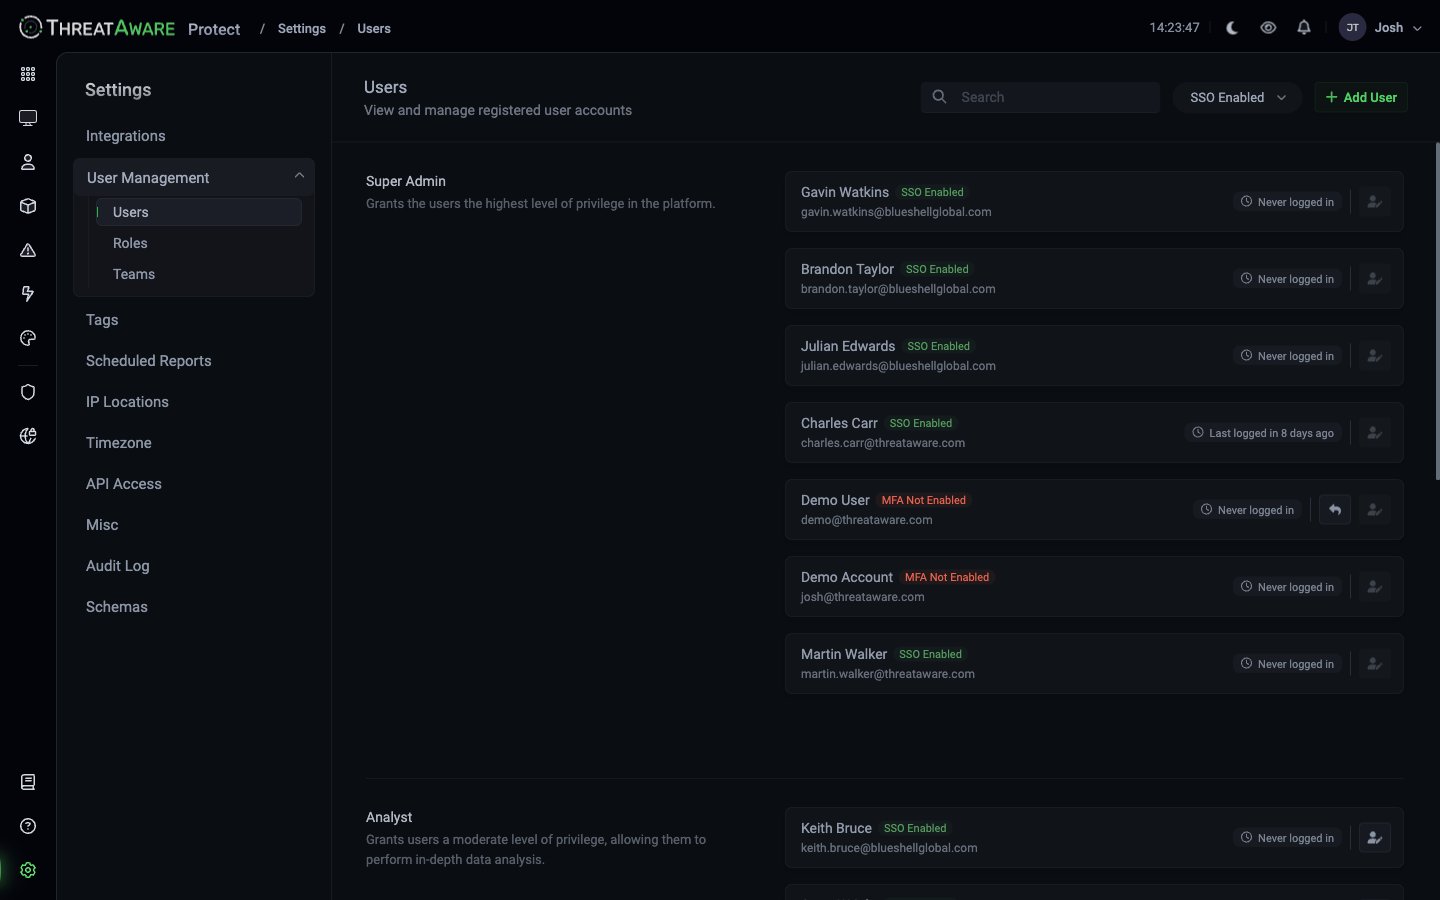Image resolution: width=1440 pixels, height=900 pixels.
Task: Click MFA Not Enabled badge for Demo User
Action: tap(924, 500)
